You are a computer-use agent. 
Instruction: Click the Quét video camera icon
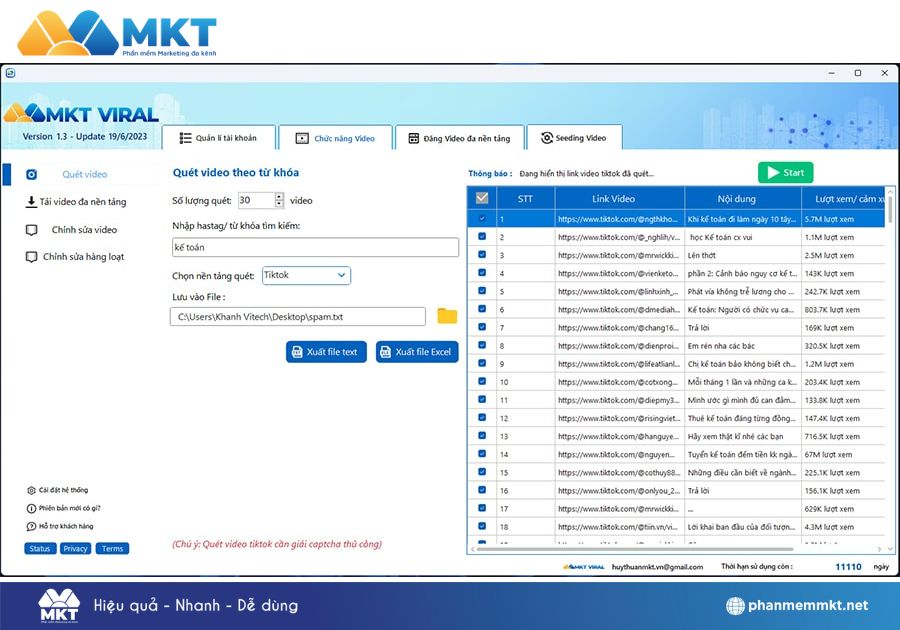click(32, 174)
